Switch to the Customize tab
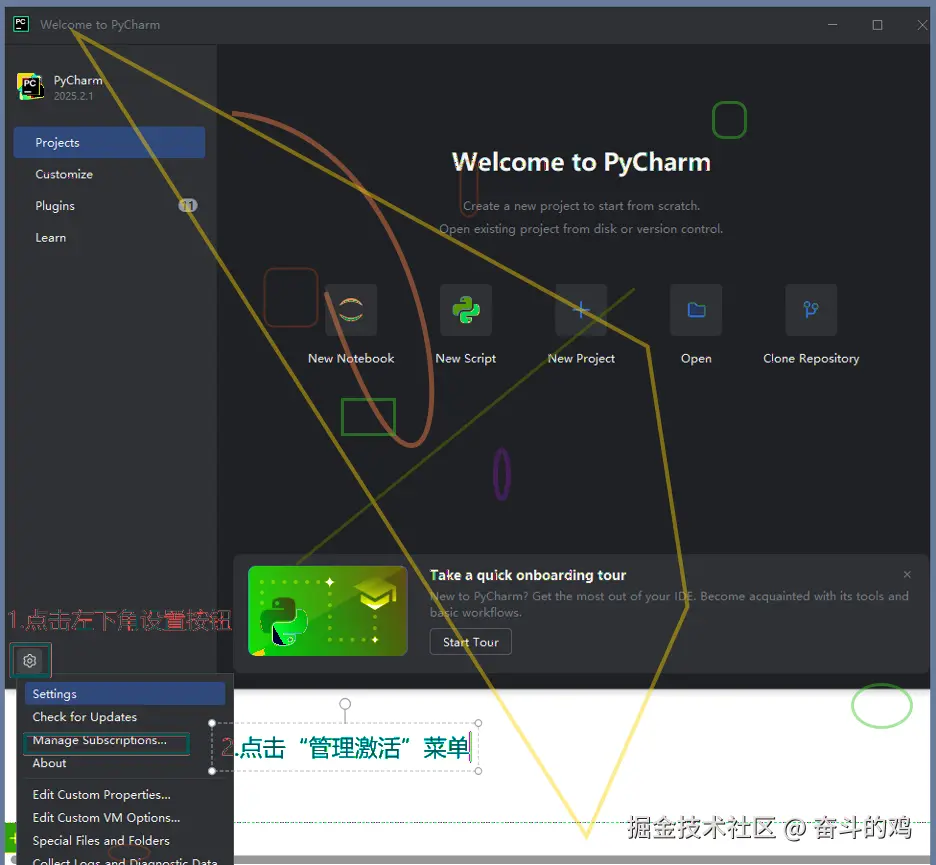Image resolution: width=936 pixels, height=865 pixels. 109,174
